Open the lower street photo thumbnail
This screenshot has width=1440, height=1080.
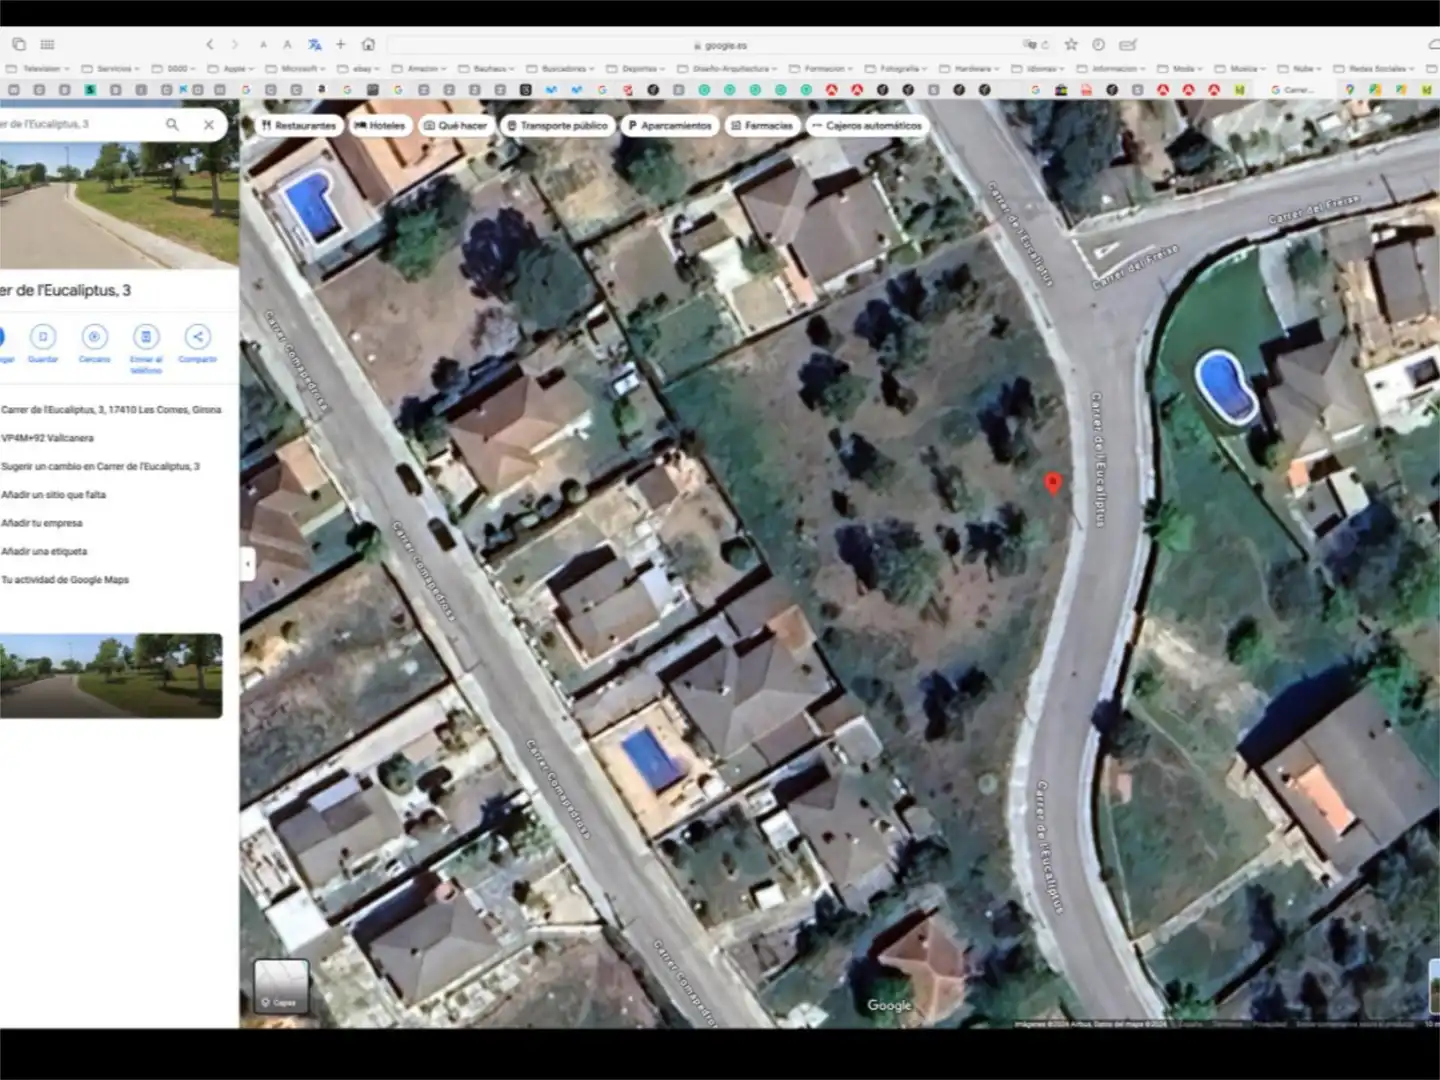click(111, 675)
